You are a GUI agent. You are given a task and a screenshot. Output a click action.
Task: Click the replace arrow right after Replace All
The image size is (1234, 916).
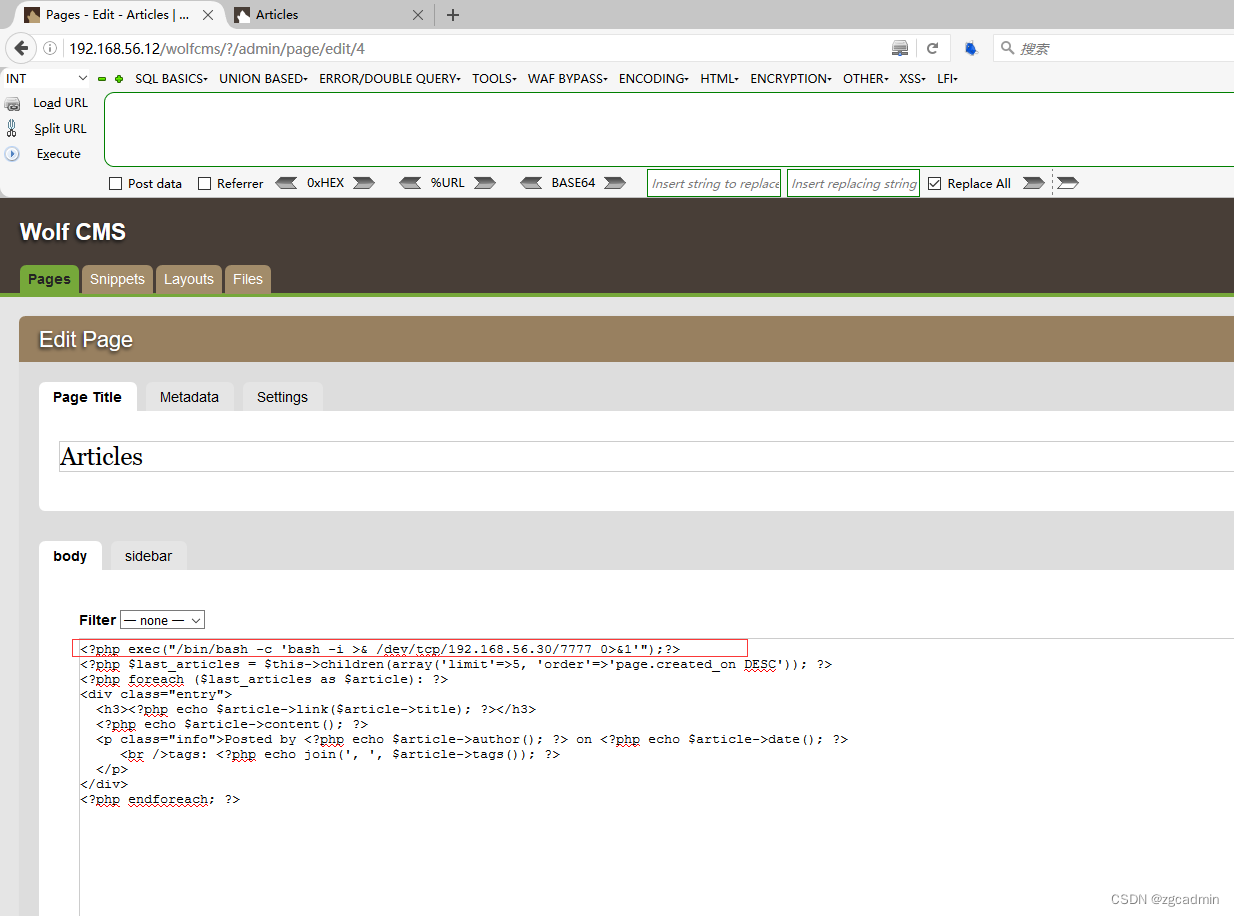coord(1033,183)
